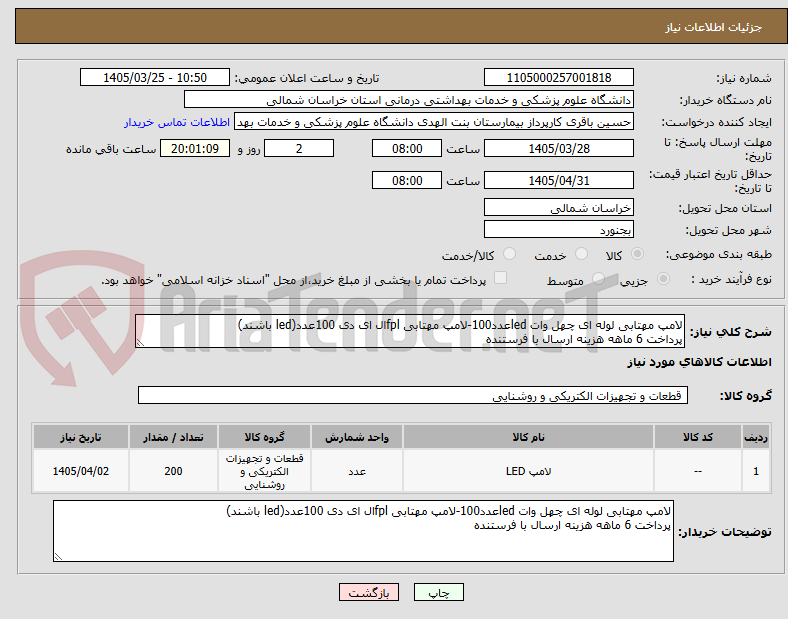
Task: Click the جزئیات اطلاعات نیاز page header
Action: [x=714, y=27]
